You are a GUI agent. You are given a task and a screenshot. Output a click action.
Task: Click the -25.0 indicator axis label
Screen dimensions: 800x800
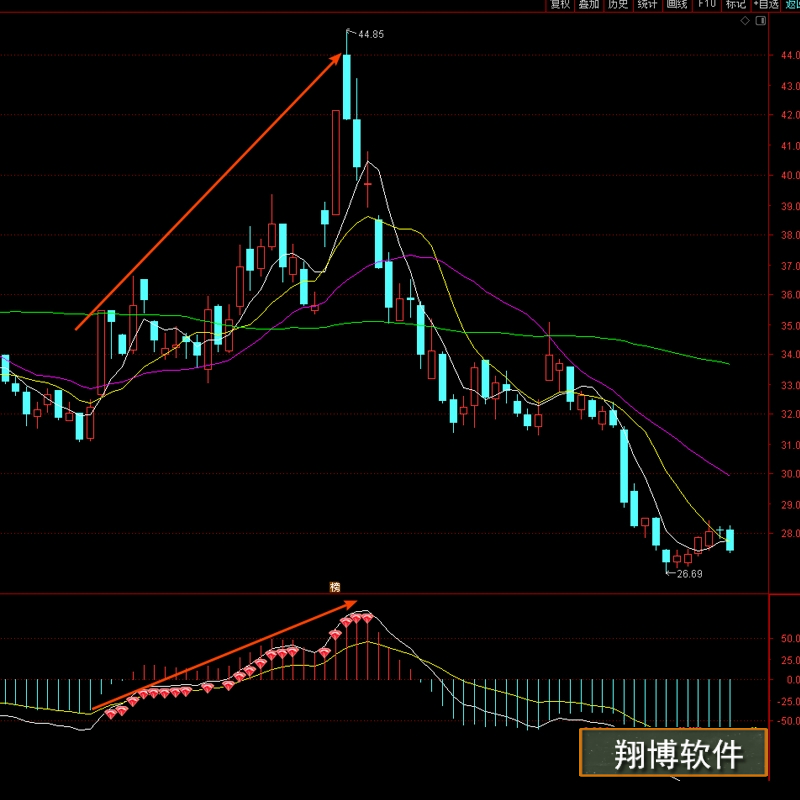pos(789,702)
